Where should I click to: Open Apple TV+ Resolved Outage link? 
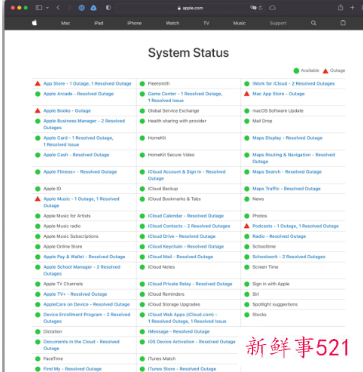point(75,294)
